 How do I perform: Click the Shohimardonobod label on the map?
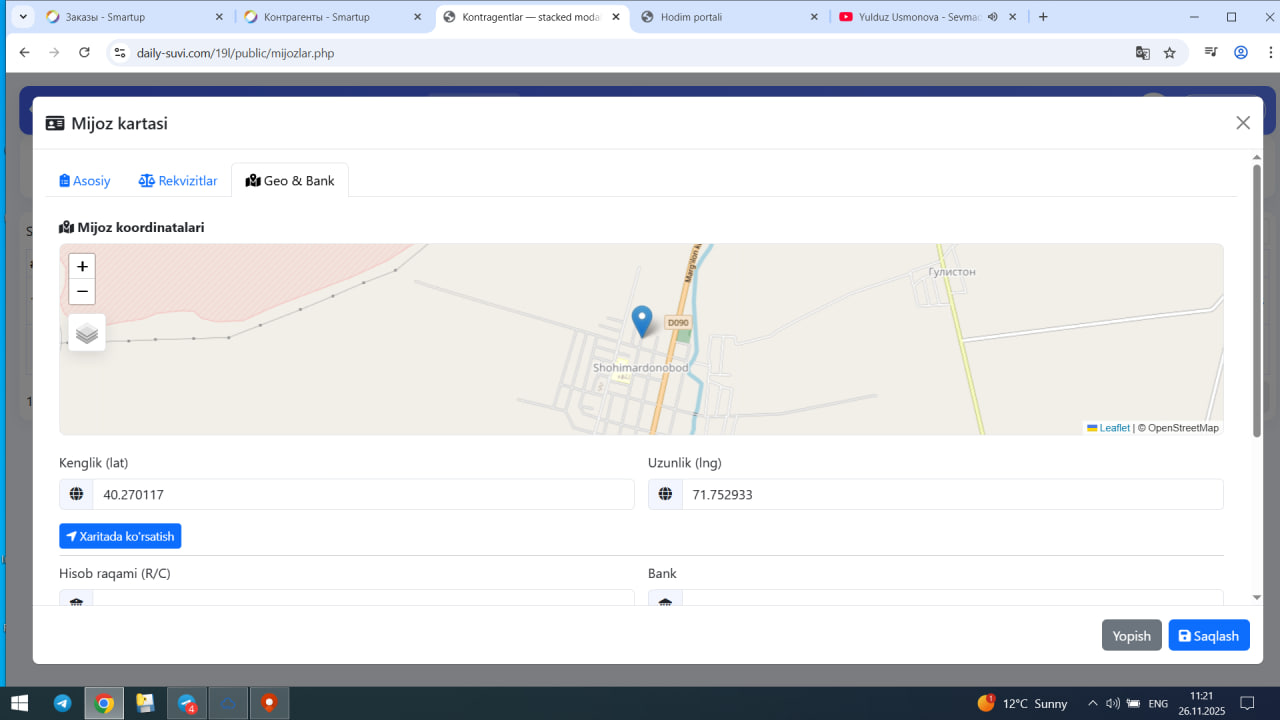tap(641, 368)
